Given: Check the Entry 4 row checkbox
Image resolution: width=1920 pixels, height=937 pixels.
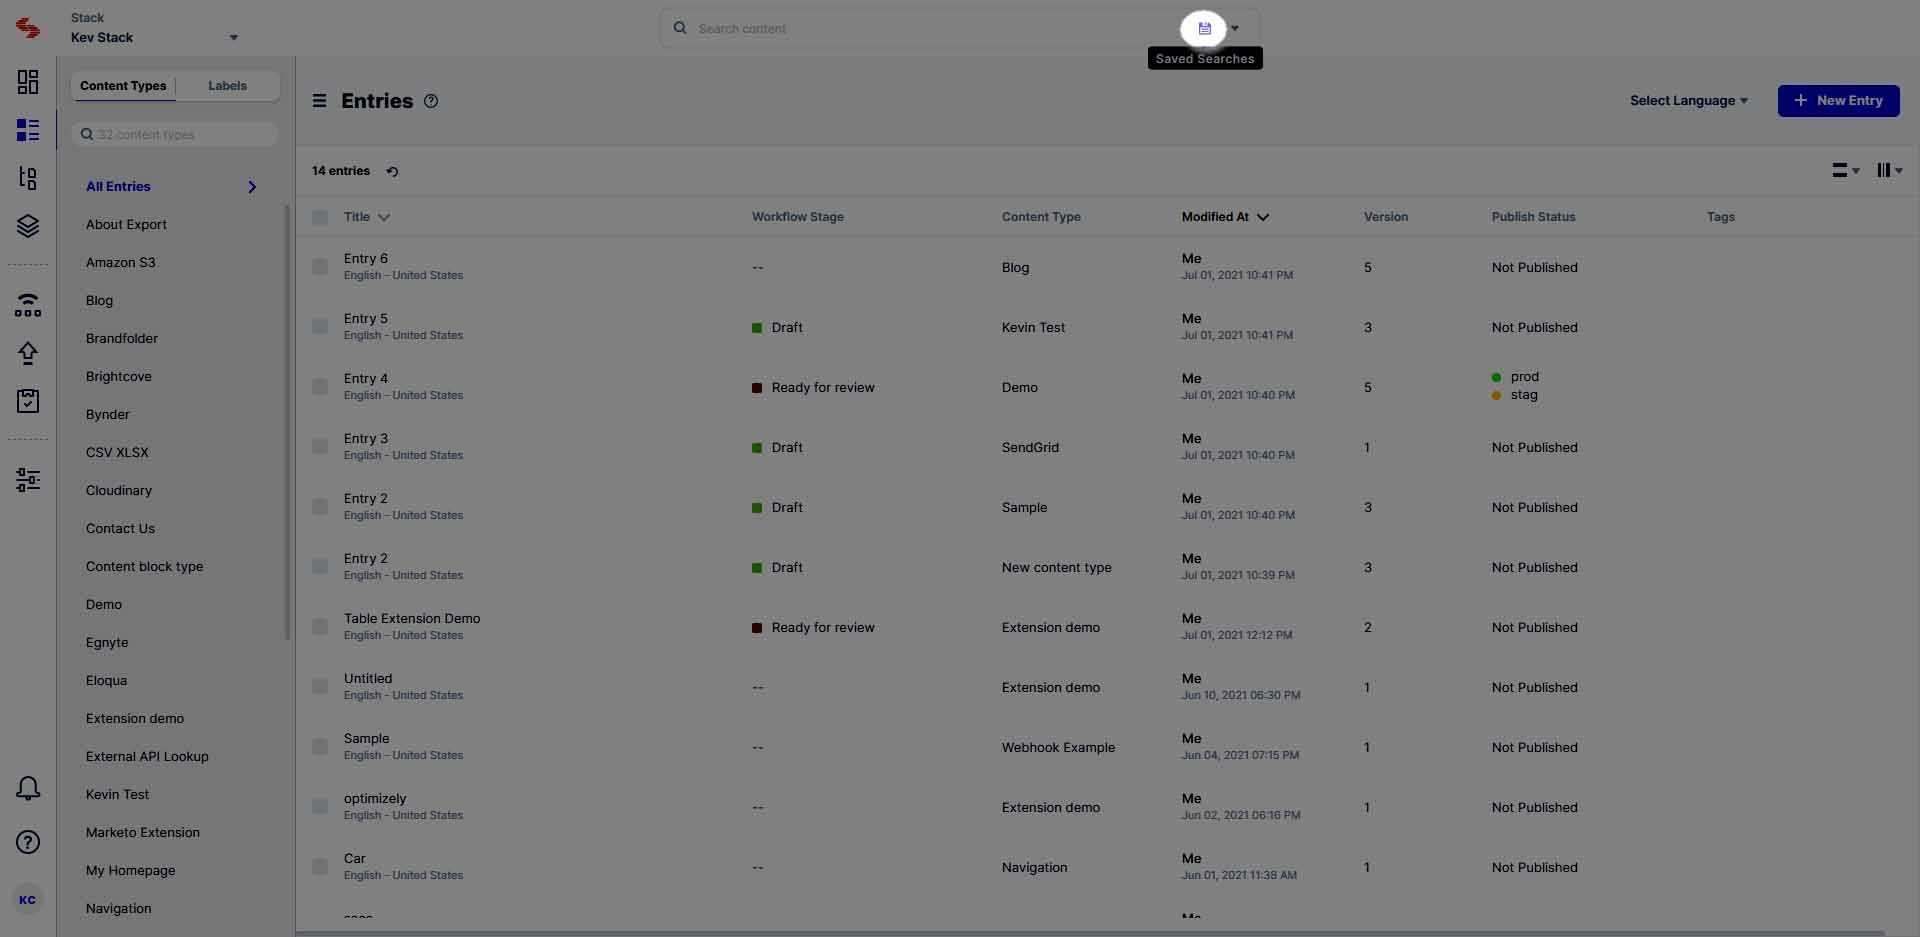Looking at the screenshot, I should (320, 387).
